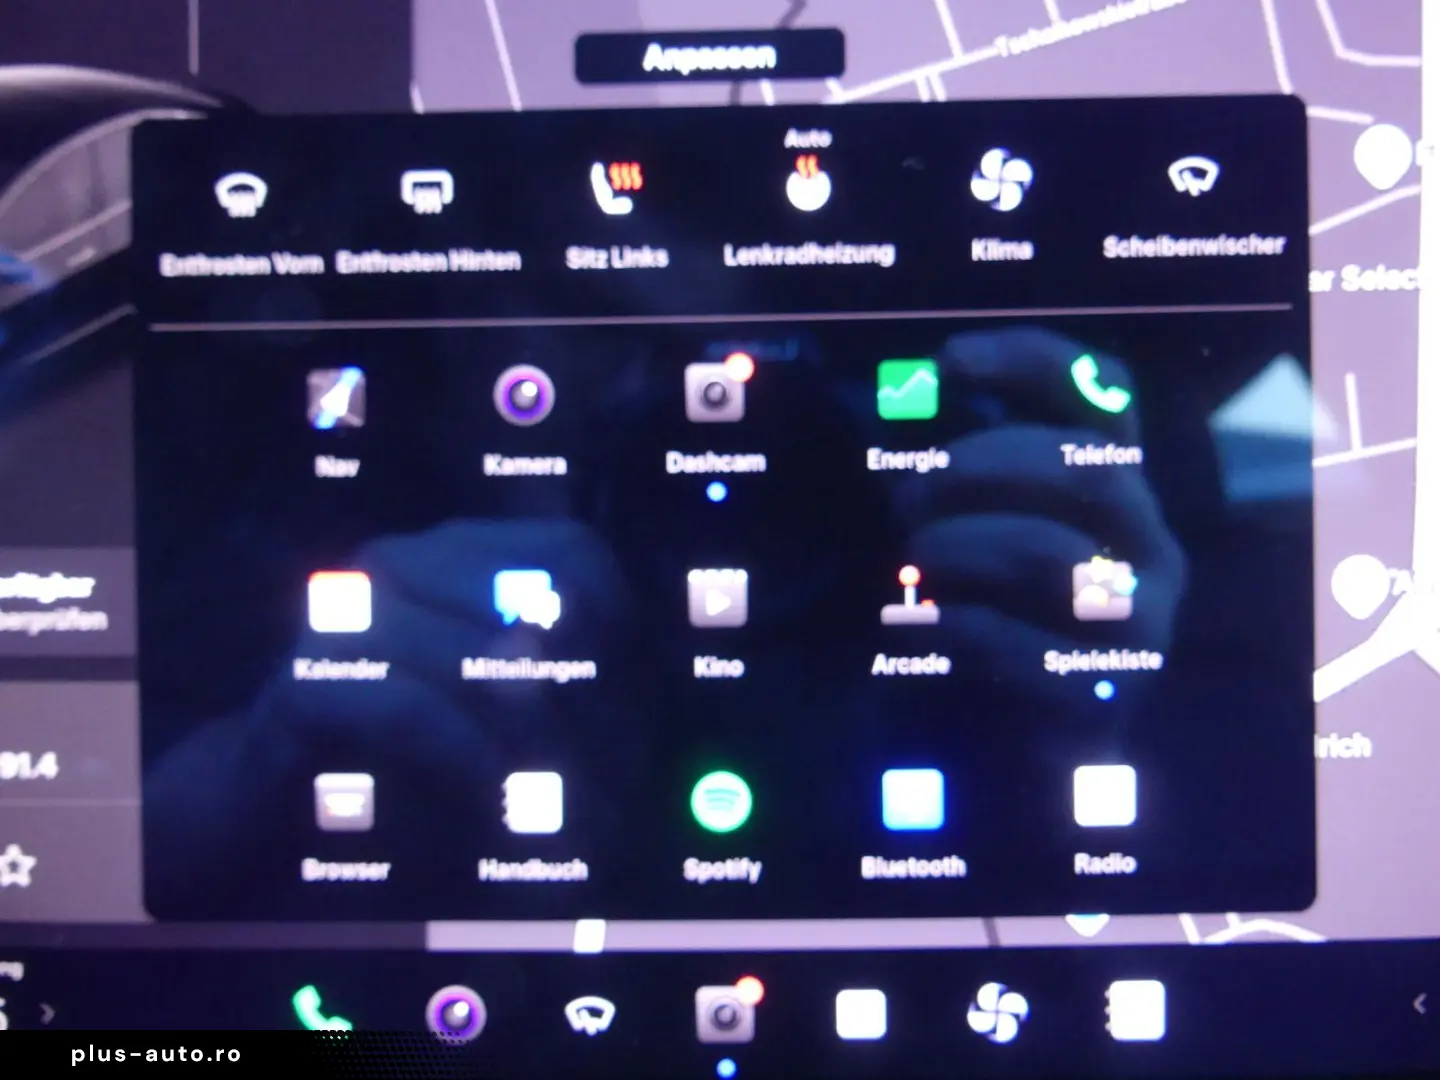
Task: Toggle Sitz Links seat heating
Action: [x=616, y=189]
